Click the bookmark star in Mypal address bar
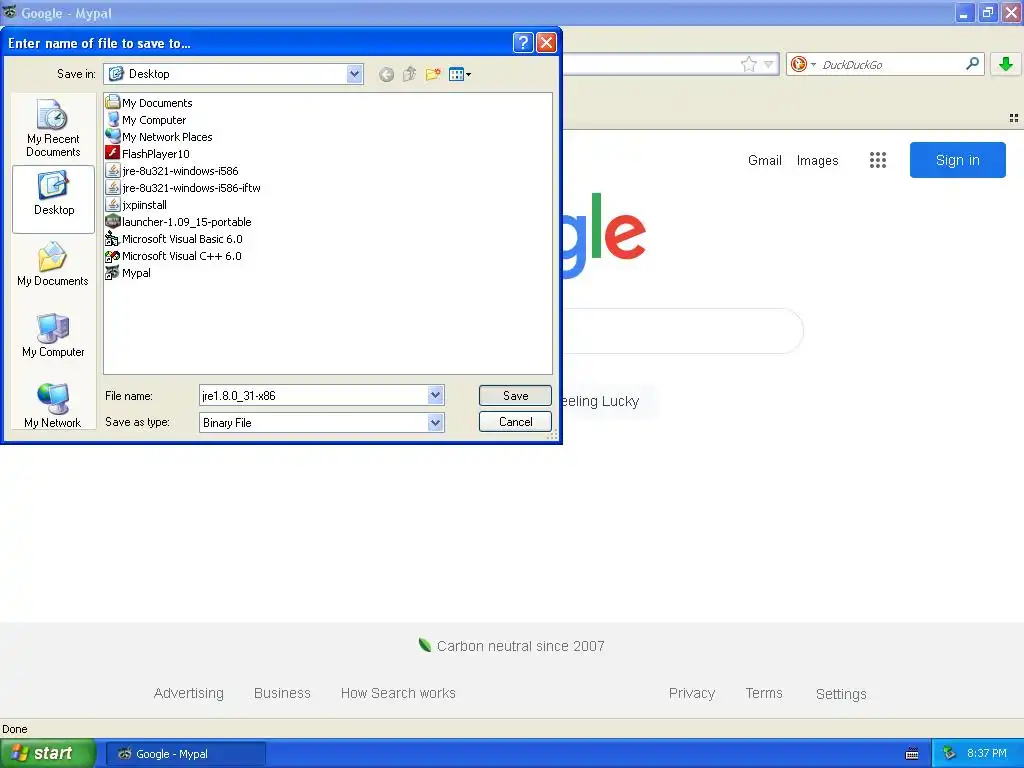The width and height of the screenshot is (1024, 768). tap(748, 64)
